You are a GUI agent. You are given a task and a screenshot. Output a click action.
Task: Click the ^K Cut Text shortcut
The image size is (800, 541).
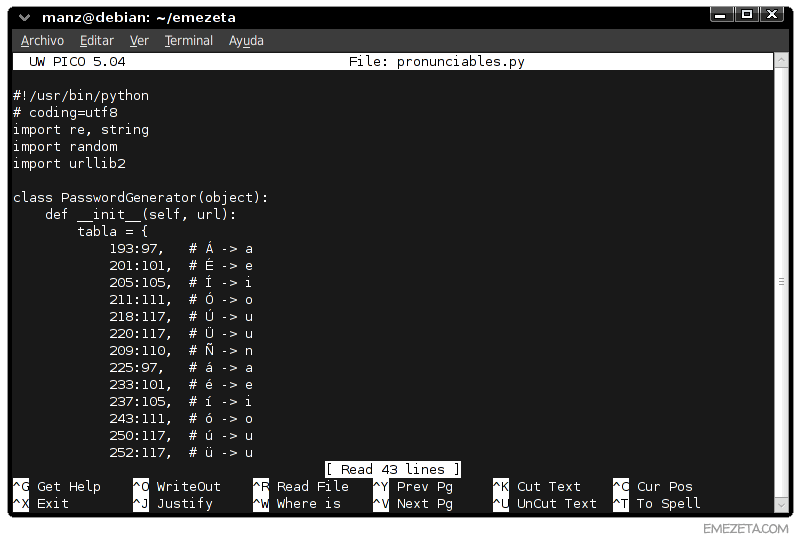pos(537,486)
